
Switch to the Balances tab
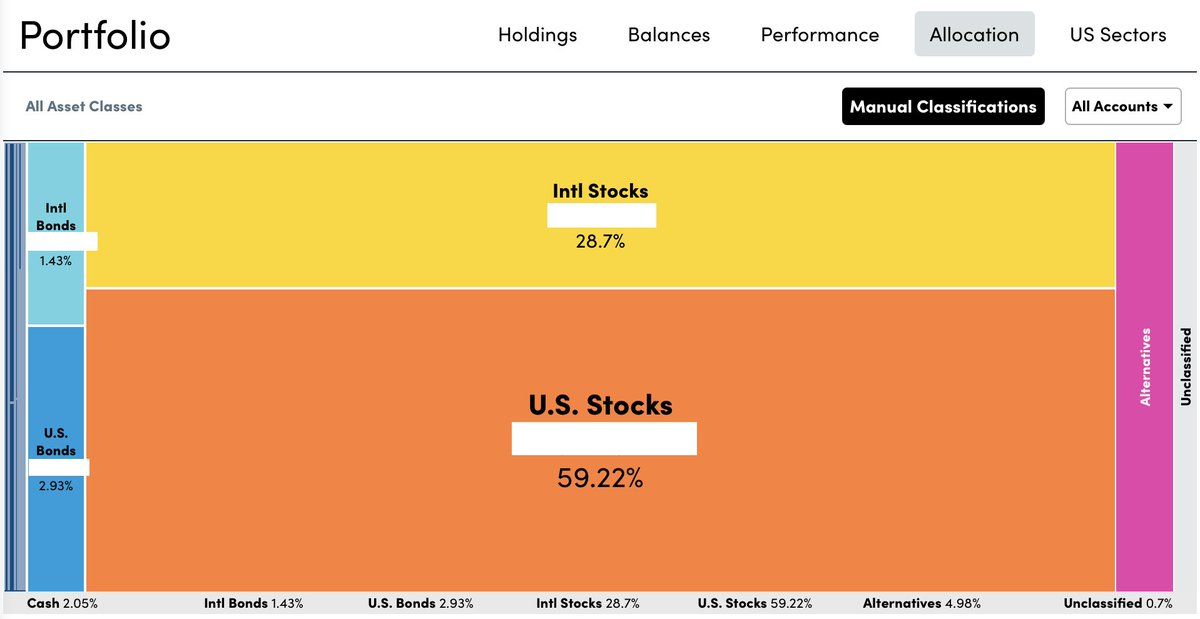coord(668,35)
